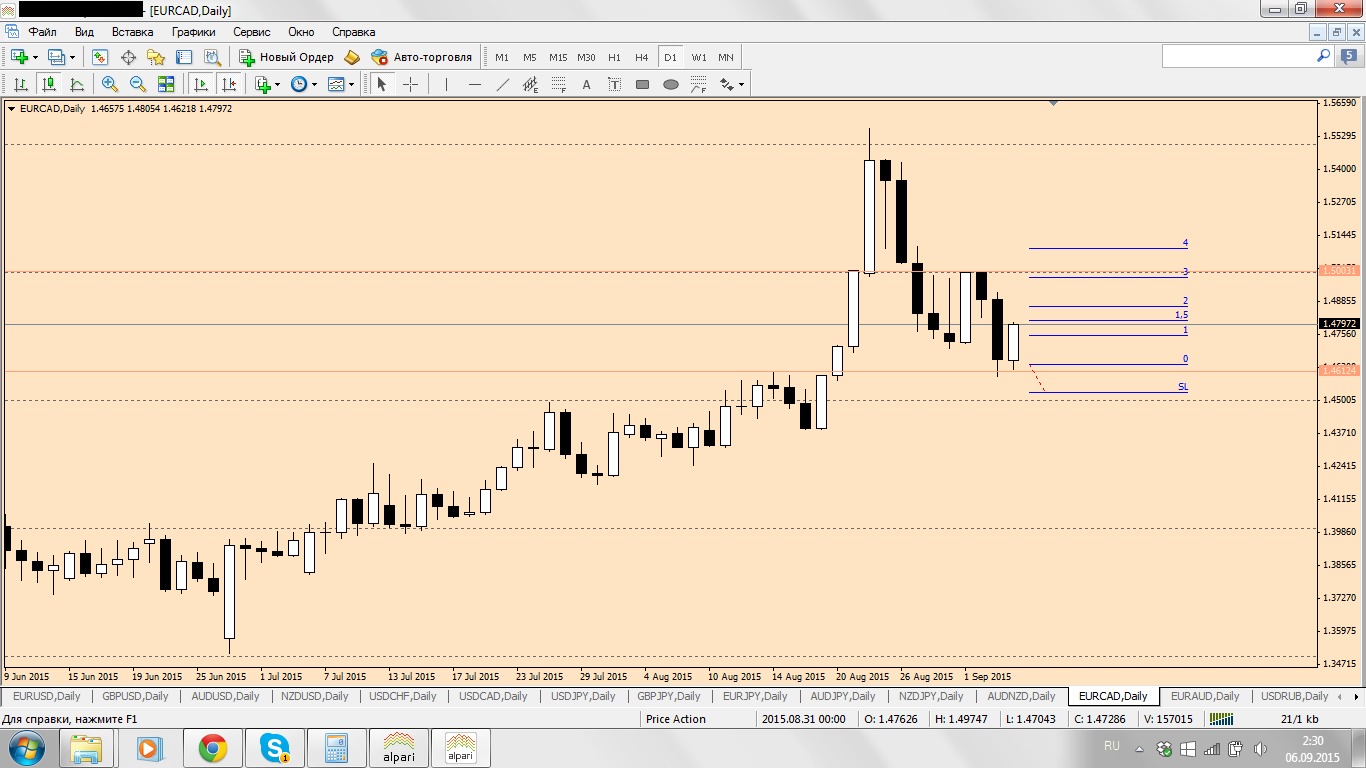Open the Profiles icon in toolbar

coord(56,57)
